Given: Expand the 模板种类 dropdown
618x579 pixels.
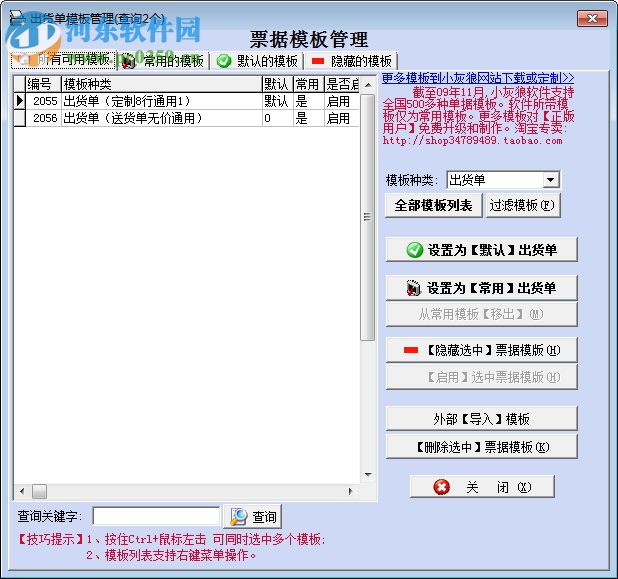Looking at the screenshot, I should pyautogui.click(x=551, y=180).
